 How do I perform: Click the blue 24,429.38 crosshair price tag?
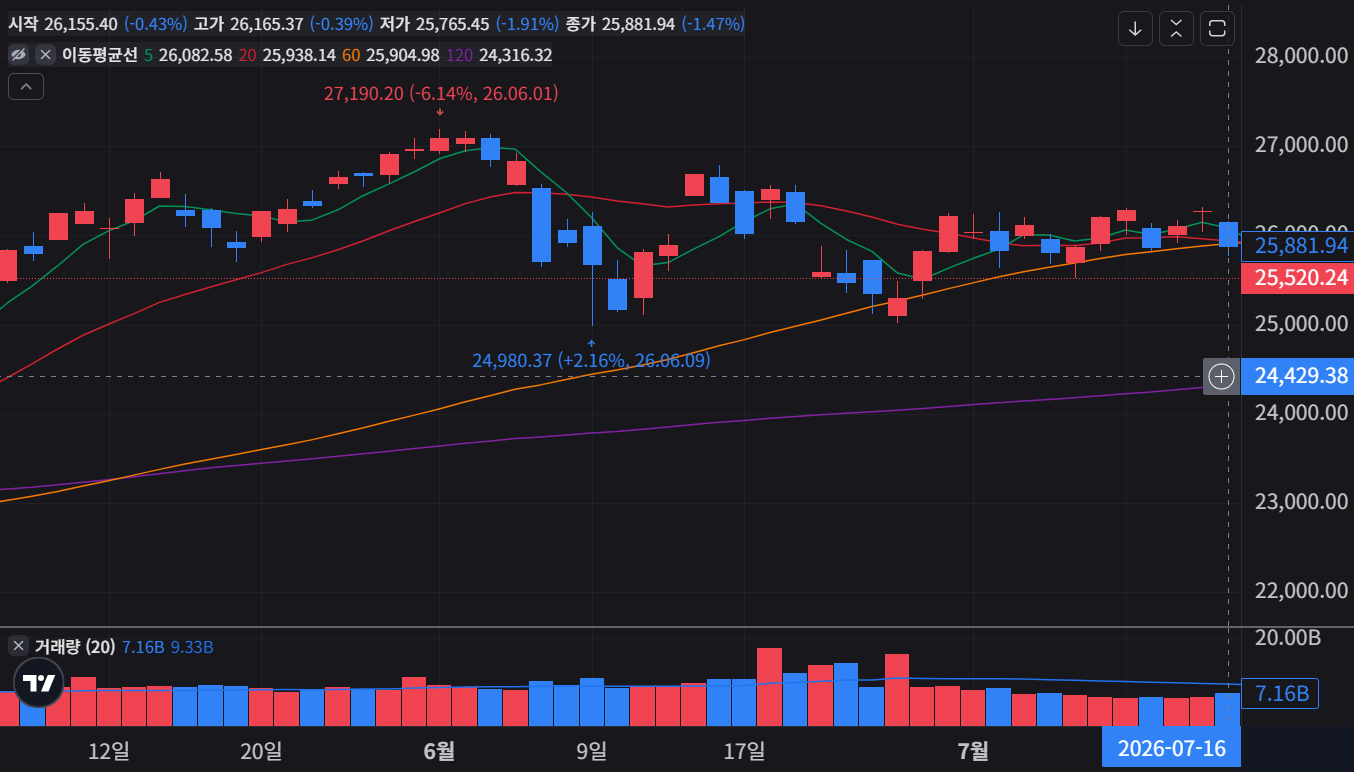click(x=1297, y=377)
